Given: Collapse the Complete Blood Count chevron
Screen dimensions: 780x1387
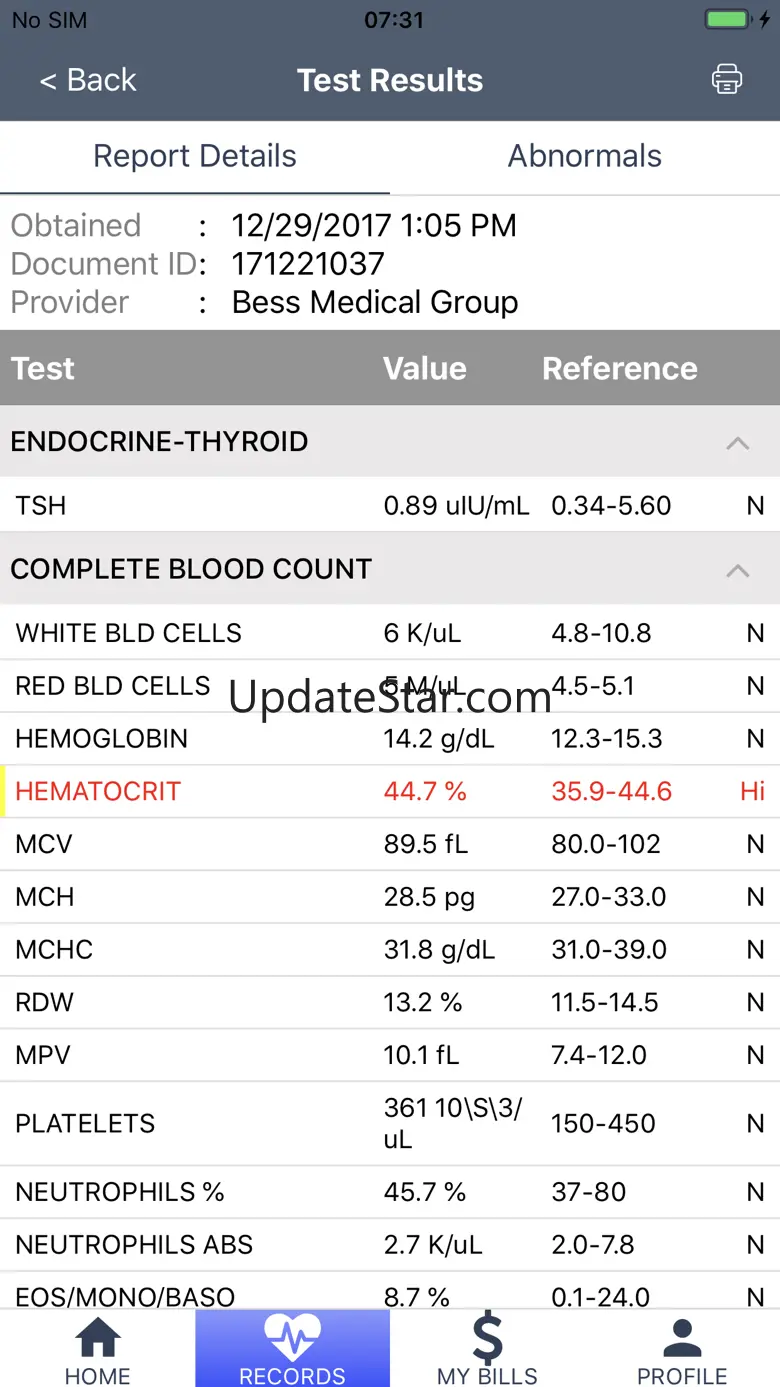Looking at the screenshot, I should point(737,570).
